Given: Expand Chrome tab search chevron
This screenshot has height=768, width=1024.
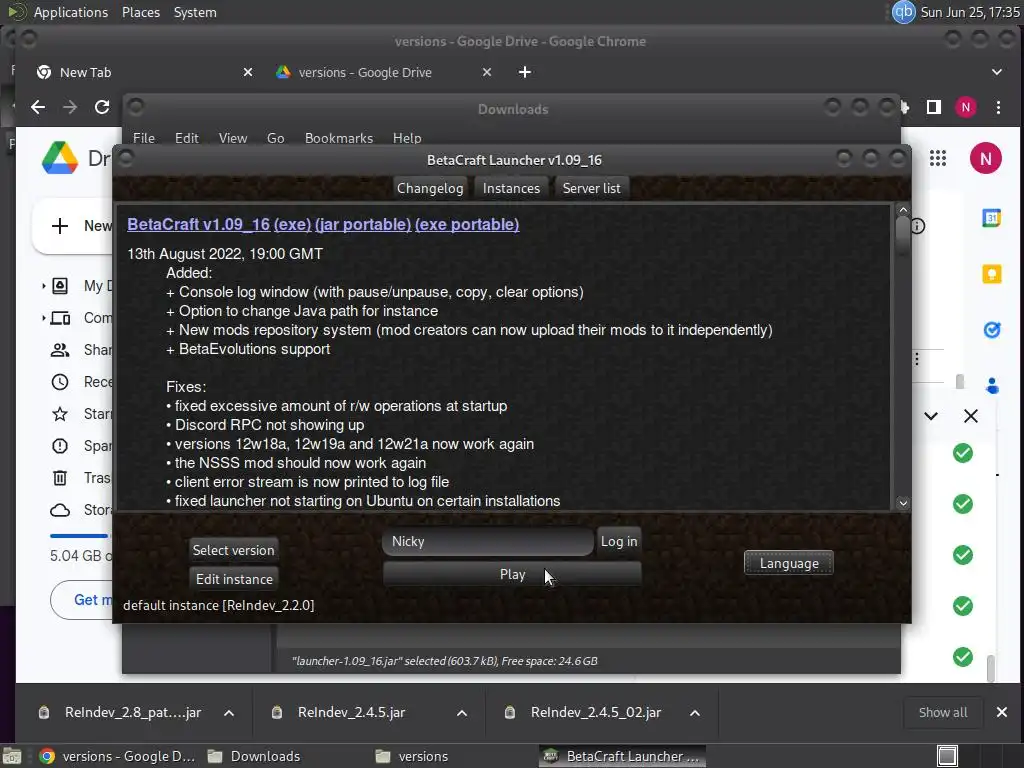Looking at the screenshot, I should [x=997, y=72].
